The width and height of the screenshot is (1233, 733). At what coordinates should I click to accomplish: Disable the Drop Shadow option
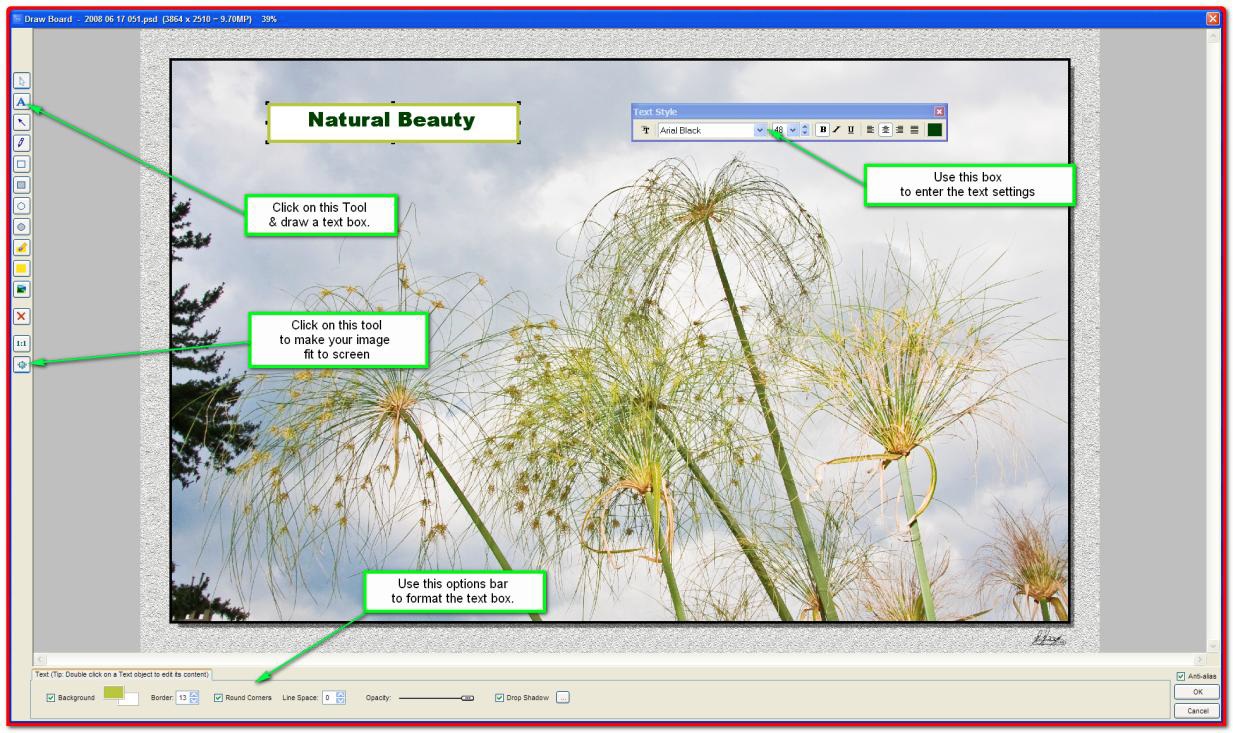tap(500, 698)
